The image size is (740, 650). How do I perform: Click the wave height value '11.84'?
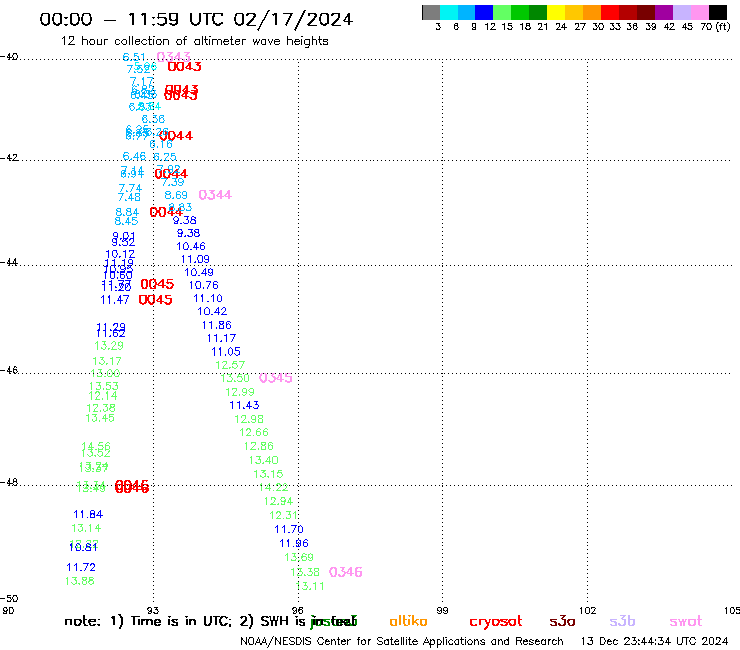[88, 515]
